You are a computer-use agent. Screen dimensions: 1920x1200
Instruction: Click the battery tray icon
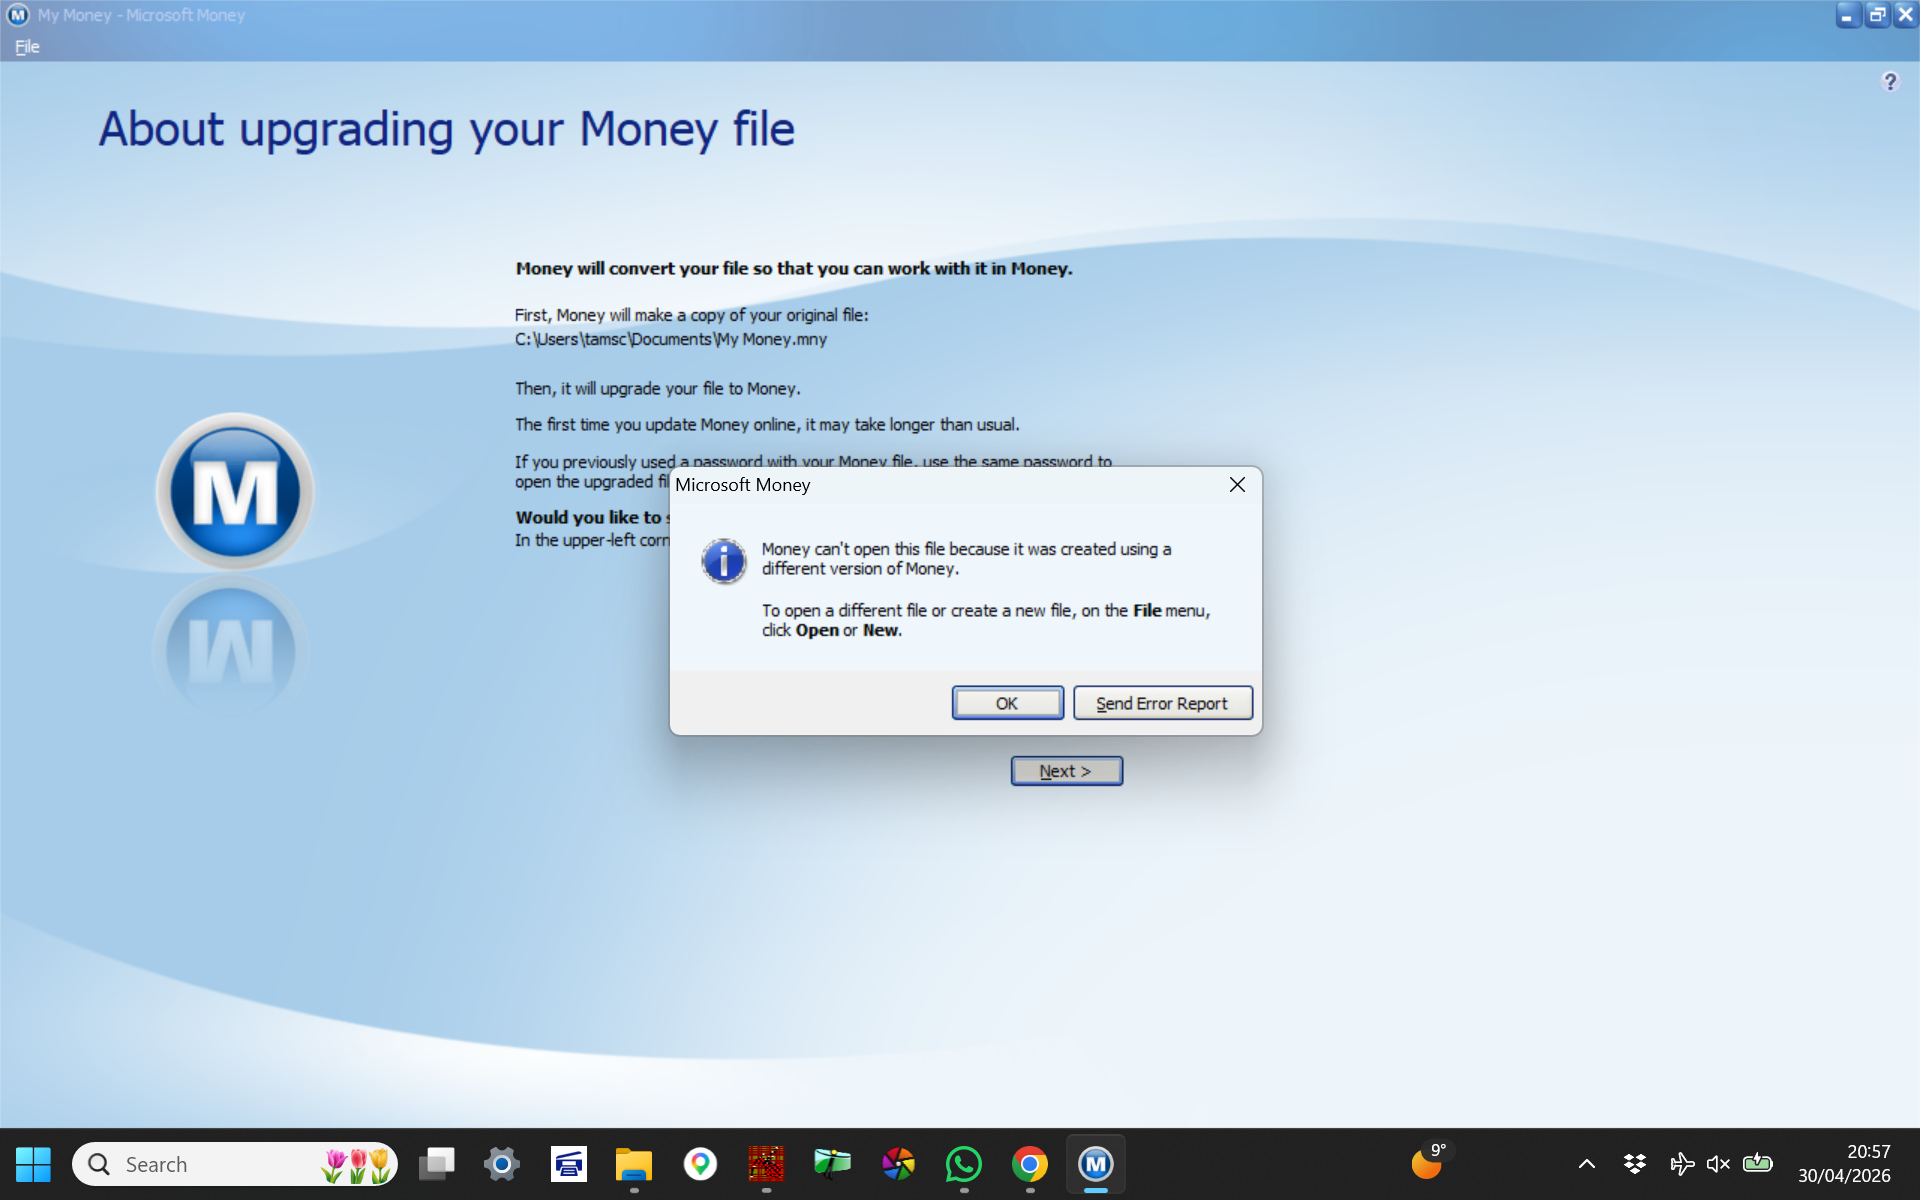click(x=1757, y=1163)
